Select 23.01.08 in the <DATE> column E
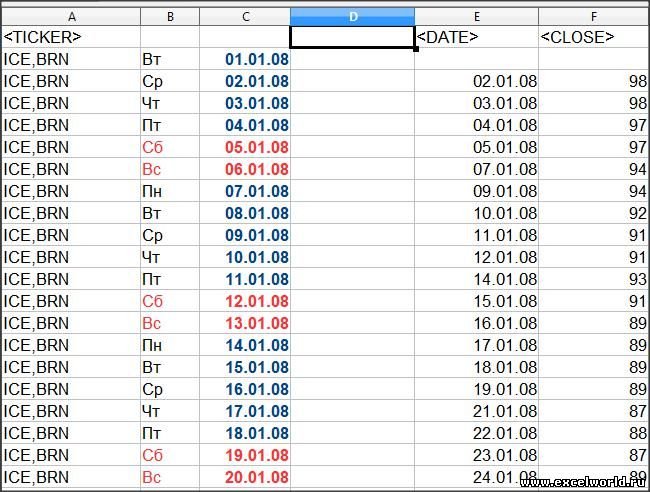Viewport: 650px width, 492px height. pyautogui.click(x=476, y=454)
